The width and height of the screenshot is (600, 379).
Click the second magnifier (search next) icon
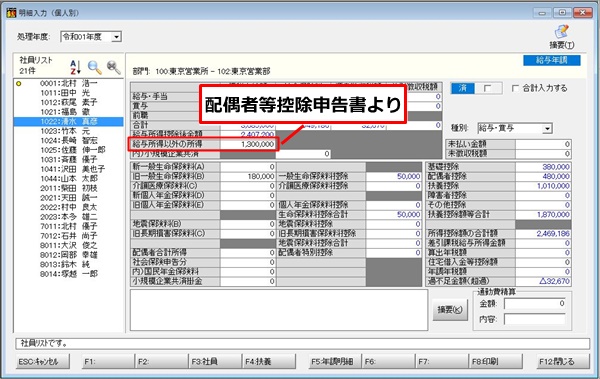(113, 67)
